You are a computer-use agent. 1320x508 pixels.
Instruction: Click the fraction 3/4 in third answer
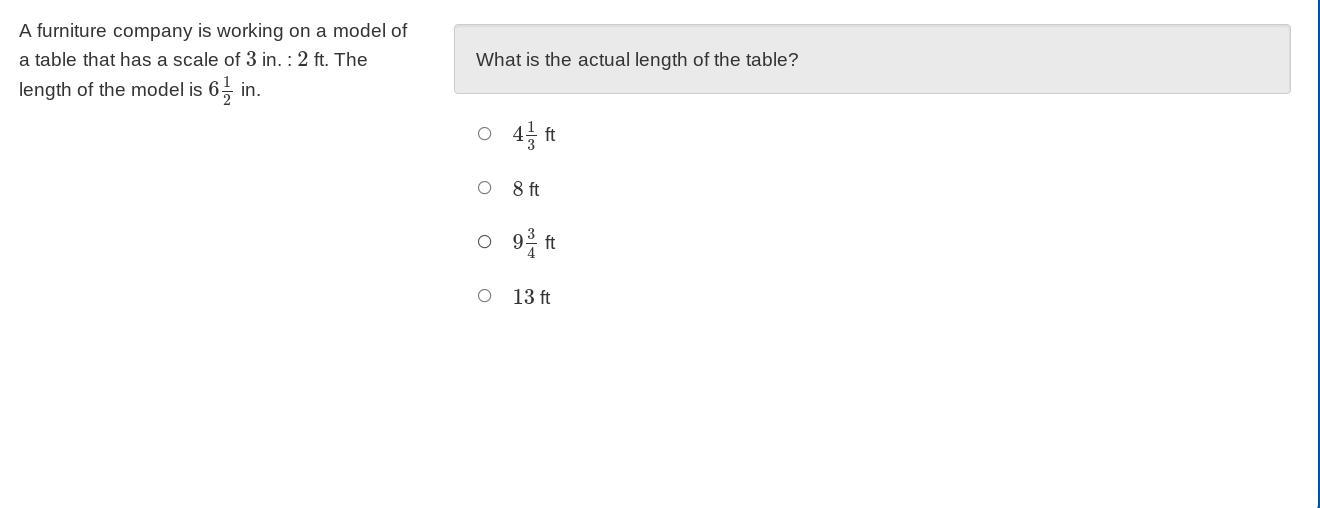[x=531, y=244]
